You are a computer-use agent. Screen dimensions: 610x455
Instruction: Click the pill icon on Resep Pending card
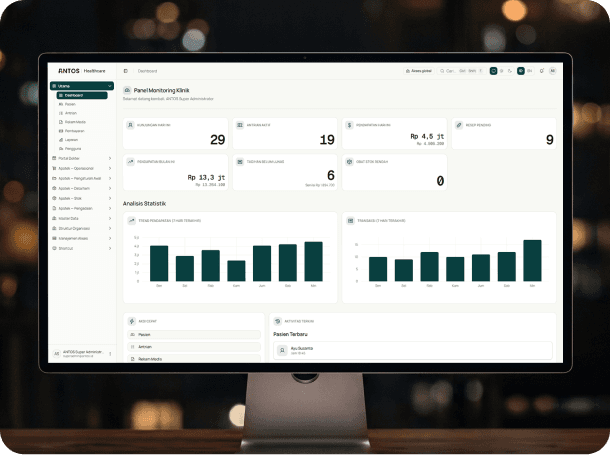click(x=459, y=125)
